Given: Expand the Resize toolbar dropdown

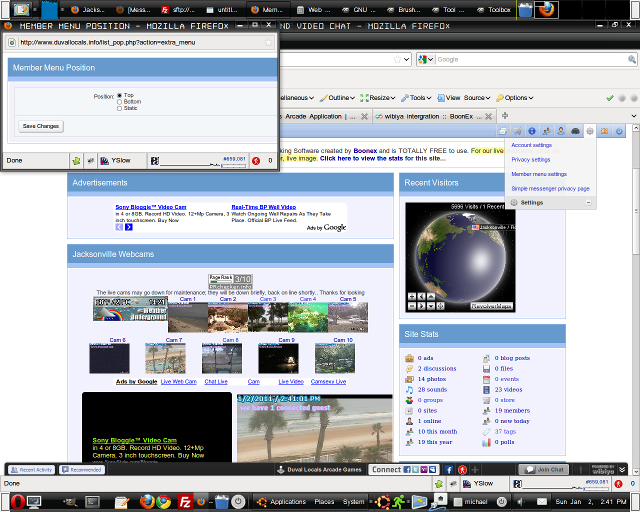Looking at the screenshot, I should click(x=381, y=98).
